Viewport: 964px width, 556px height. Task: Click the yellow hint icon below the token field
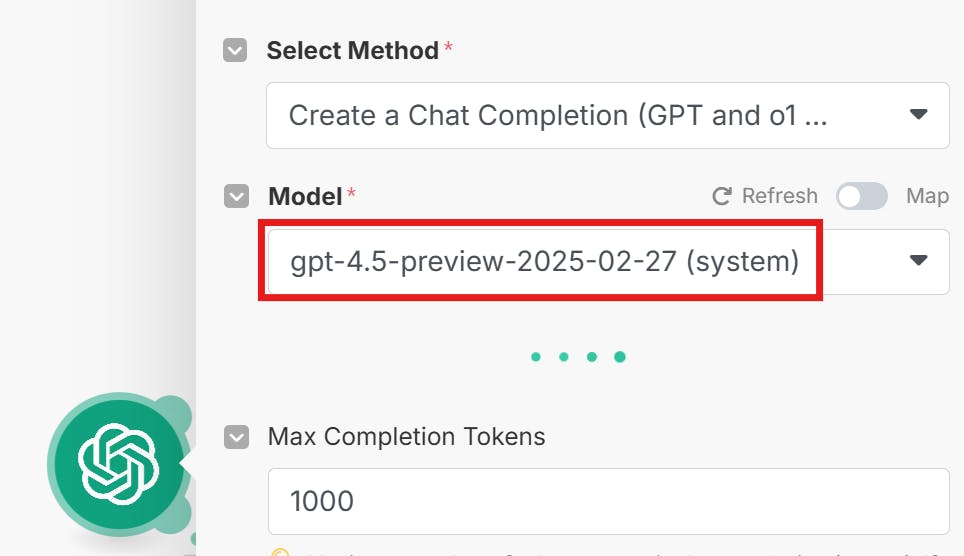(280, 552)
